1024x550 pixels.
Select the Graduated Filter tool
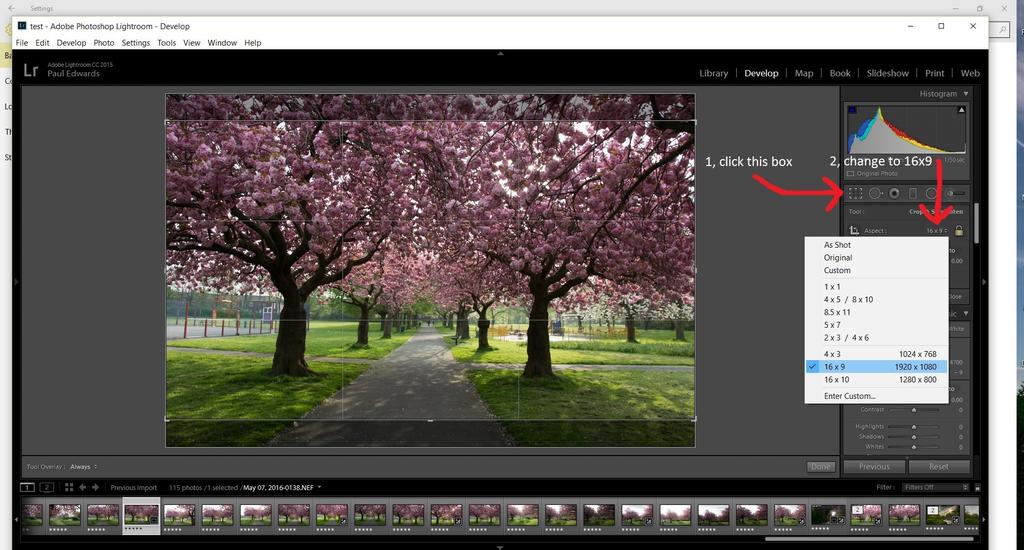click(912, 194)
